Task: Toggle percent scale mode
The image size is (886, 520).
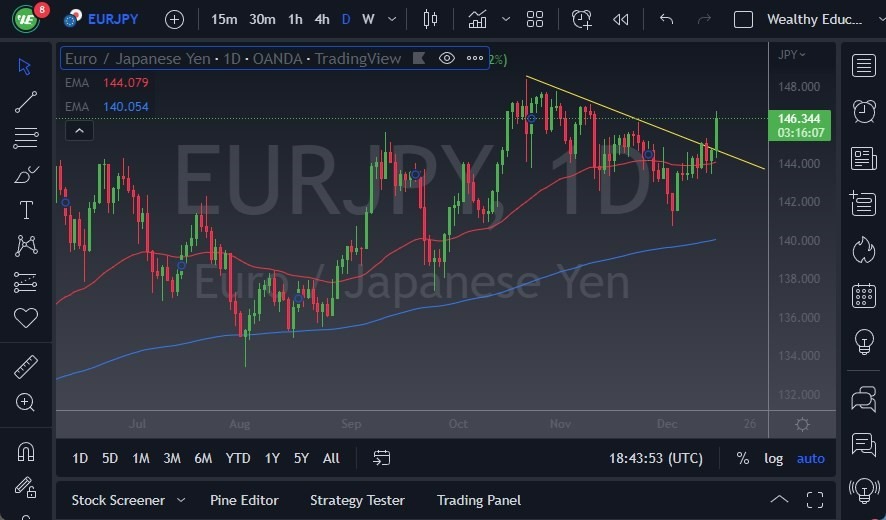Action: pos(742,458)
